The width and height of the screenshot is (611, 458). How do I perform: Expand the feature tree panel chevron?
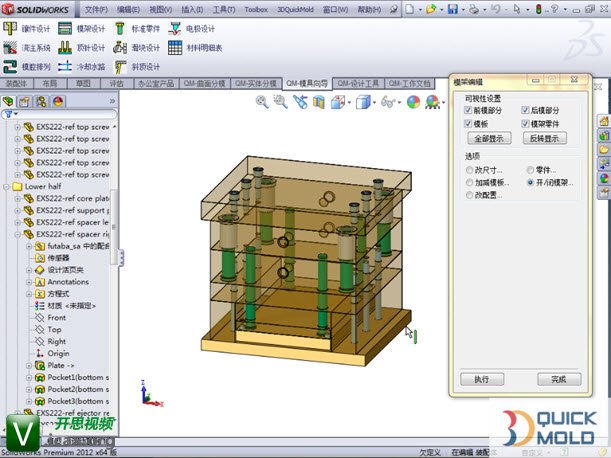click(x=112, y=101)
